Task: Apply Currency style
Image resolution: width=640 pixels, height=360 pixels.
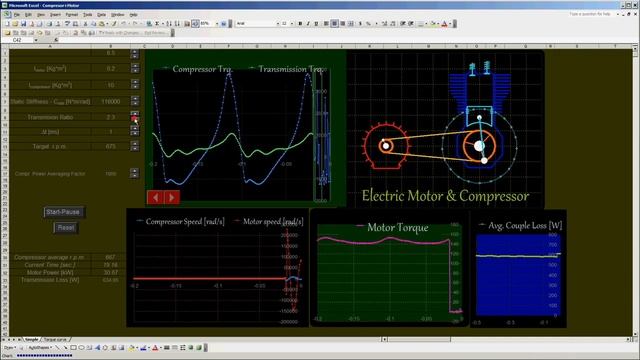Action: click(x=360, y=24)
